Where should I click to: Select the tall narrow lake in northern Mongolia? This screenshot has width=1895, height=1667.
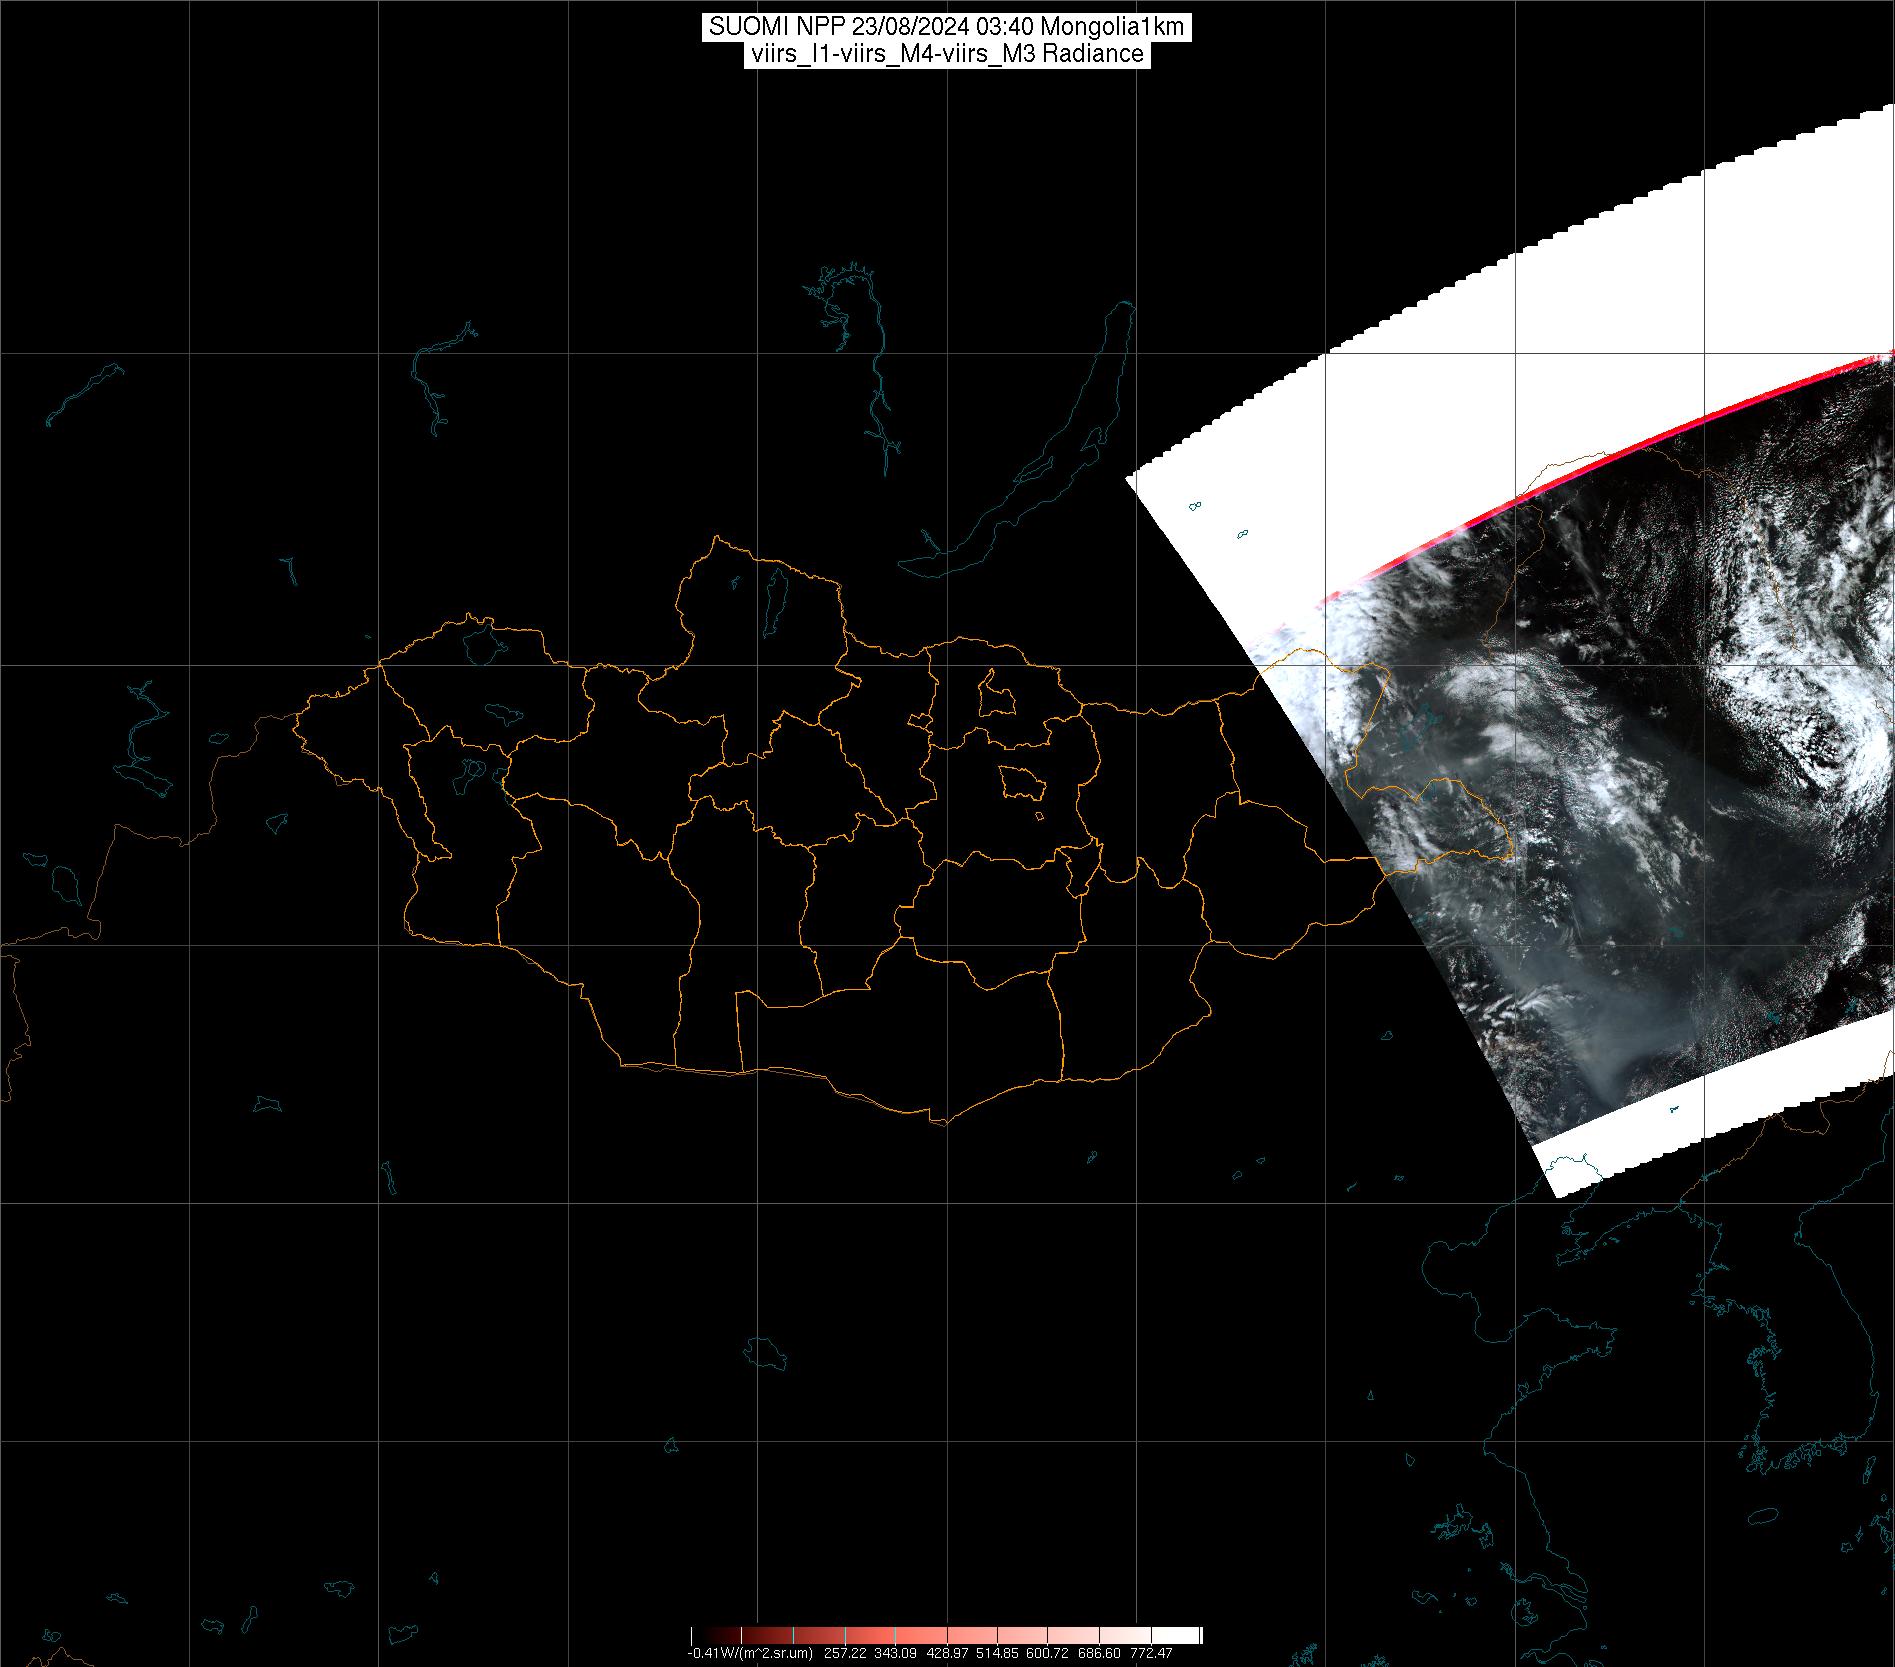point(774,600)
